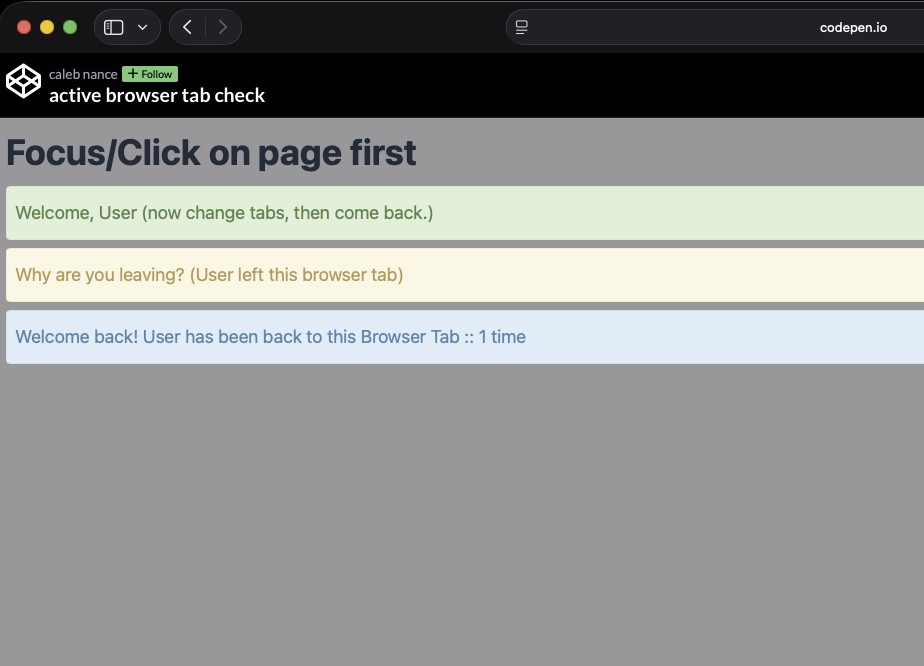
Task: Go back with the left arrow
Action: (187, 27)
